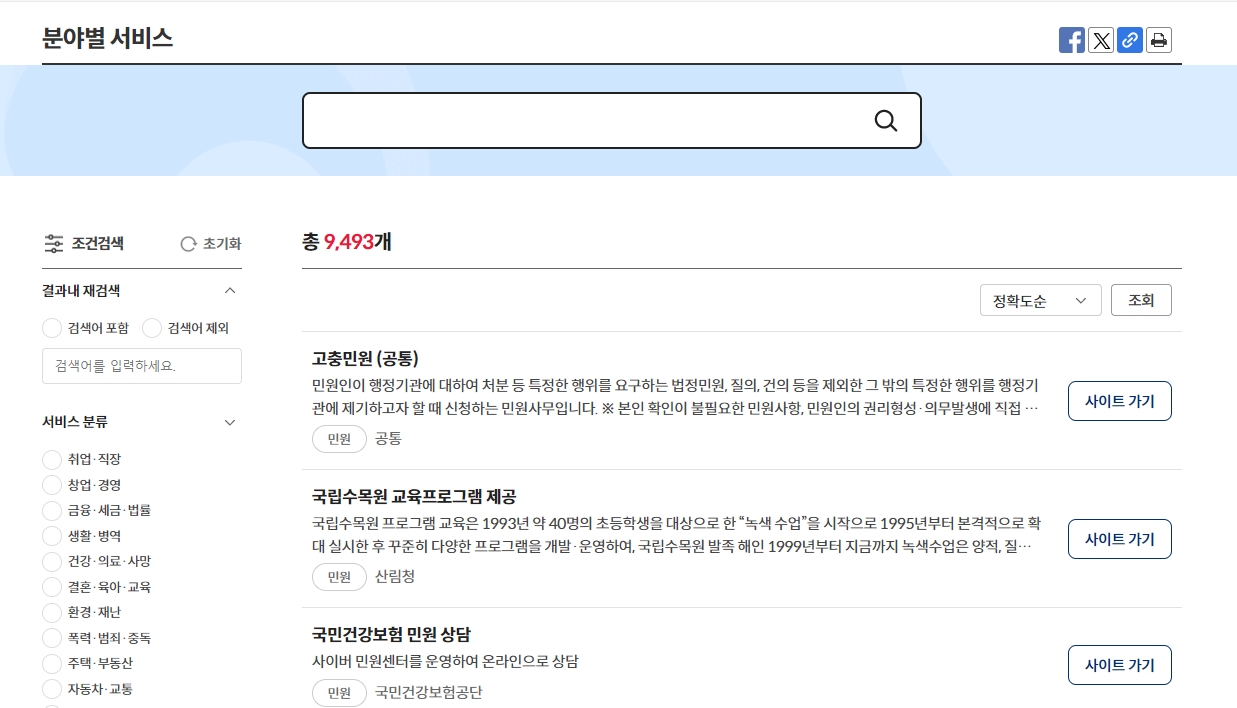This screenshot has height=708, width=1237.
Task: Check the 주택·부동산 category option
Action: tap(51, 663)
